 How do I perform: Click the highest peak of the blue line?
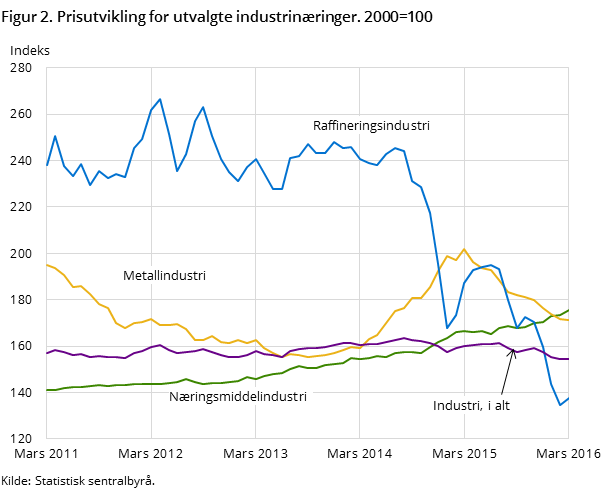point(160,99)
